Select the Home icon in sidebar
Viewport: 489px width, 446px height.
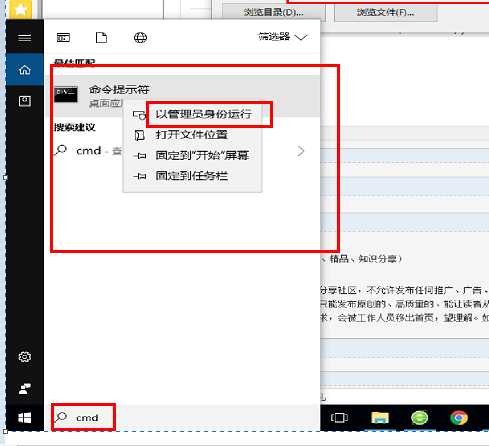pos(25,70)
